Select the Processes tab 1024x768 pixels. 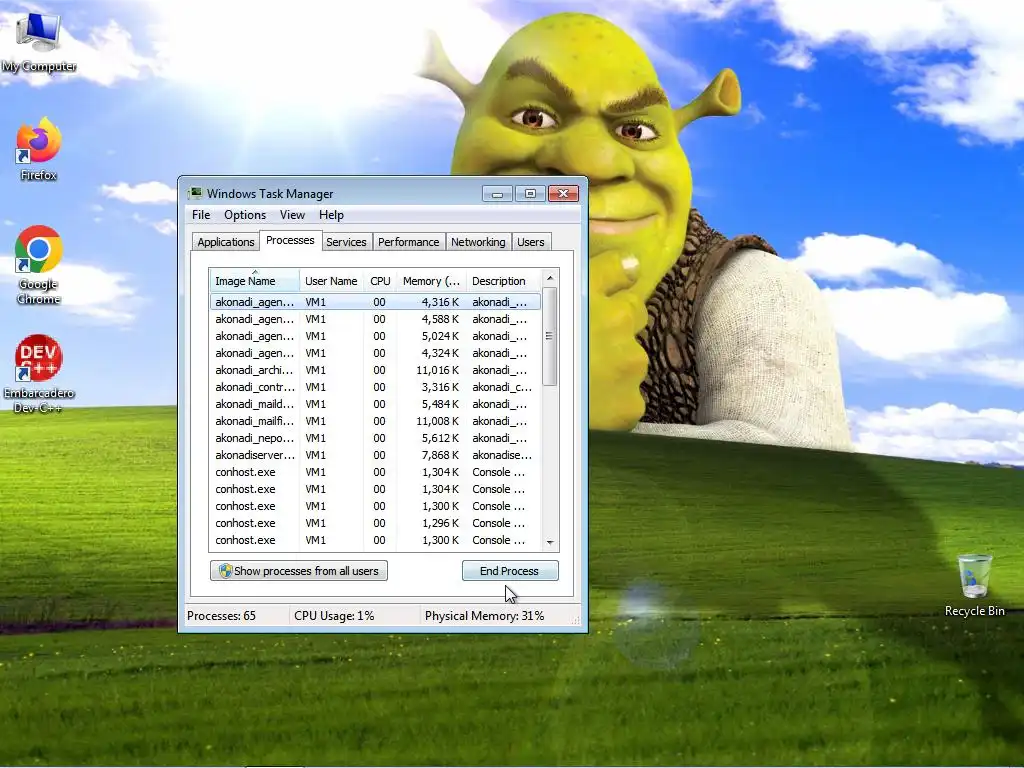tap(290, 240)
